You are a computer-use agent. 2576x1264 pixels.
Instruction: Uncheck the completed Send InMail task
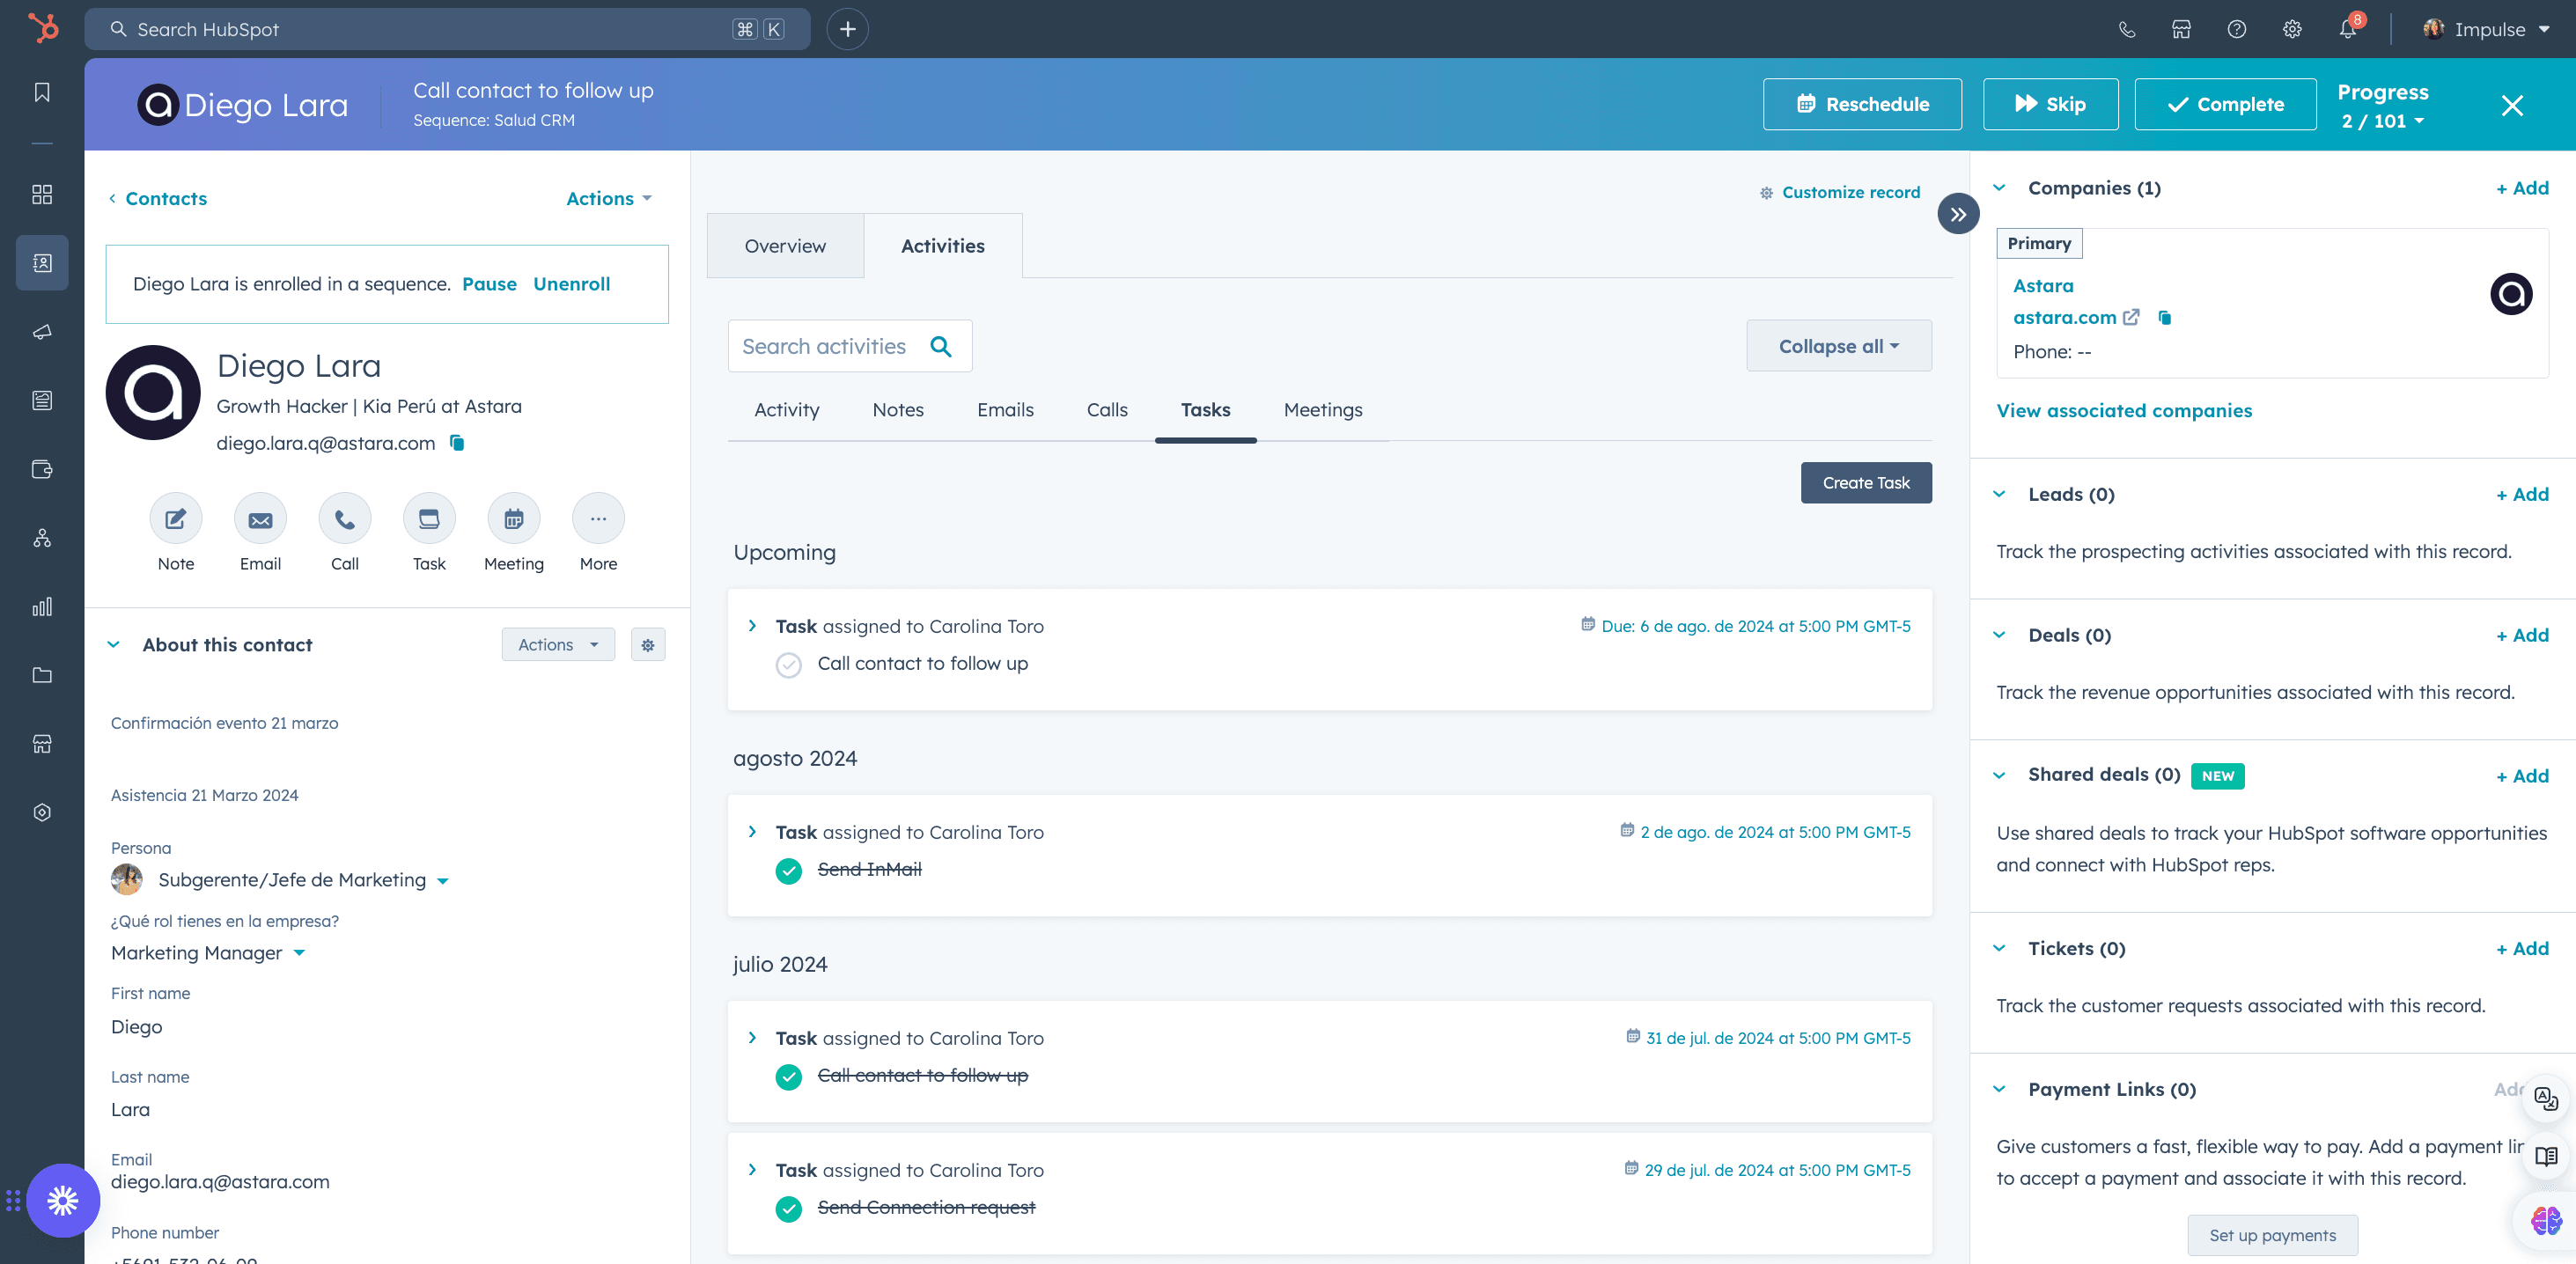tap(789, 871)
